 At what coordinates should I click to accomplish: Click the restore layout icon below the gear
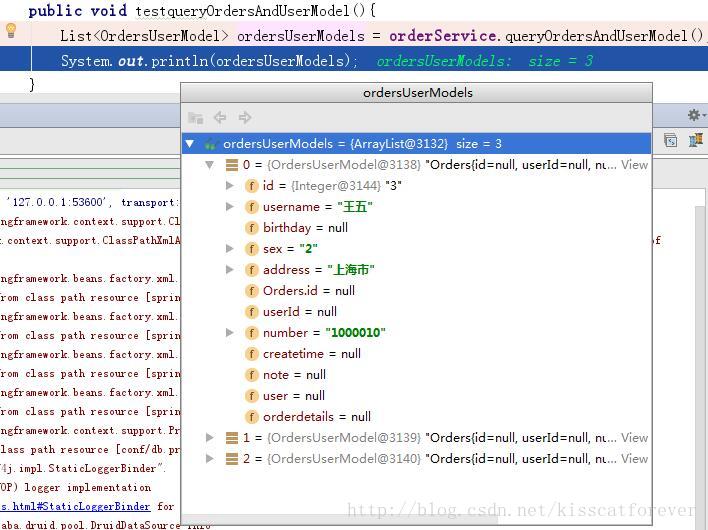(671, 140)
